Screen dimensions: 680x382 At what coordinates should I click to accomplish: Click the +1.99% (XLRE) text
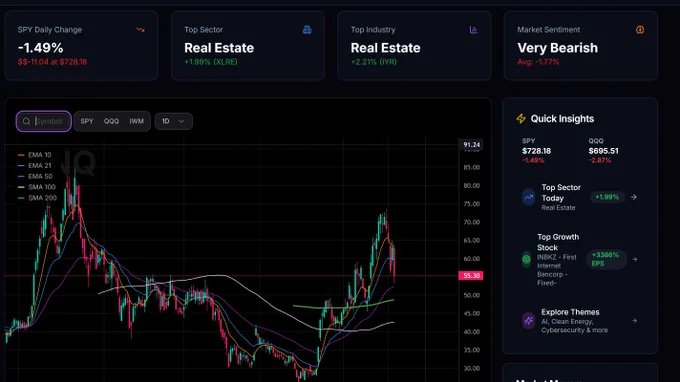(211, 62)
